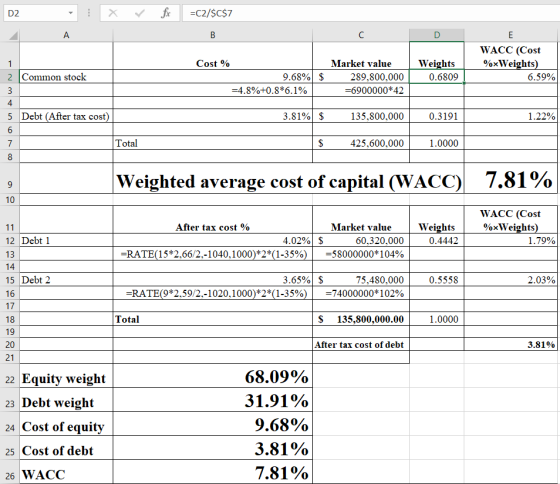This screenshot has width=560, height=484.
Task: Click the formula bar with =C2/$C$7
Action: point(371,13)
